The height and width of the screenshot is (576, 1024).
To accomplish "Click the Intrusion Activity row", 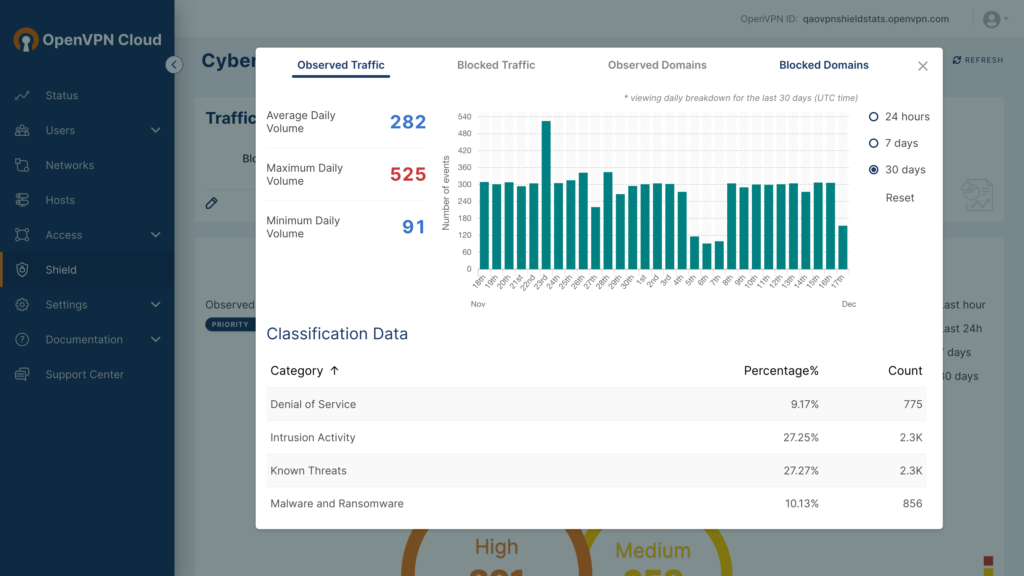I will [x=596, y=438].
